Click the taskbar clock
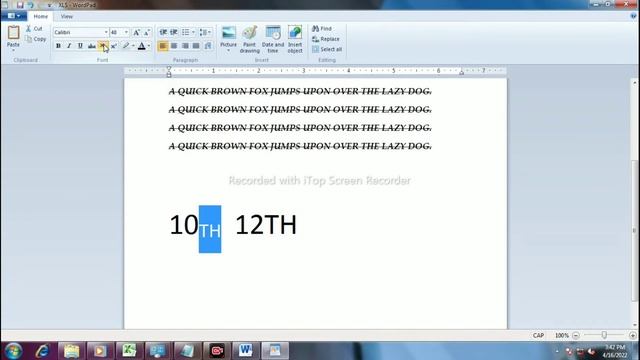Image resolution: width=640 pixels, height=360 pixels. click(615, 351)
